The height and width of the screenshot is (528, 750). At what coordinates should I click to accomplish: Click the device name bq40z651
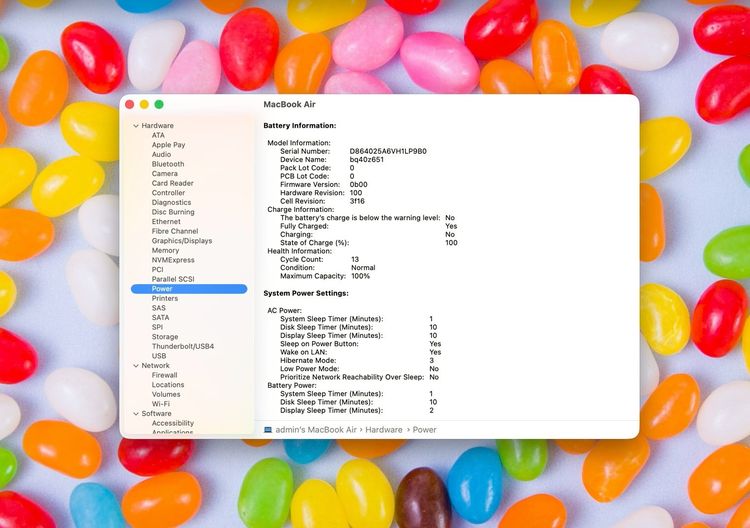(x=366, y=160)
